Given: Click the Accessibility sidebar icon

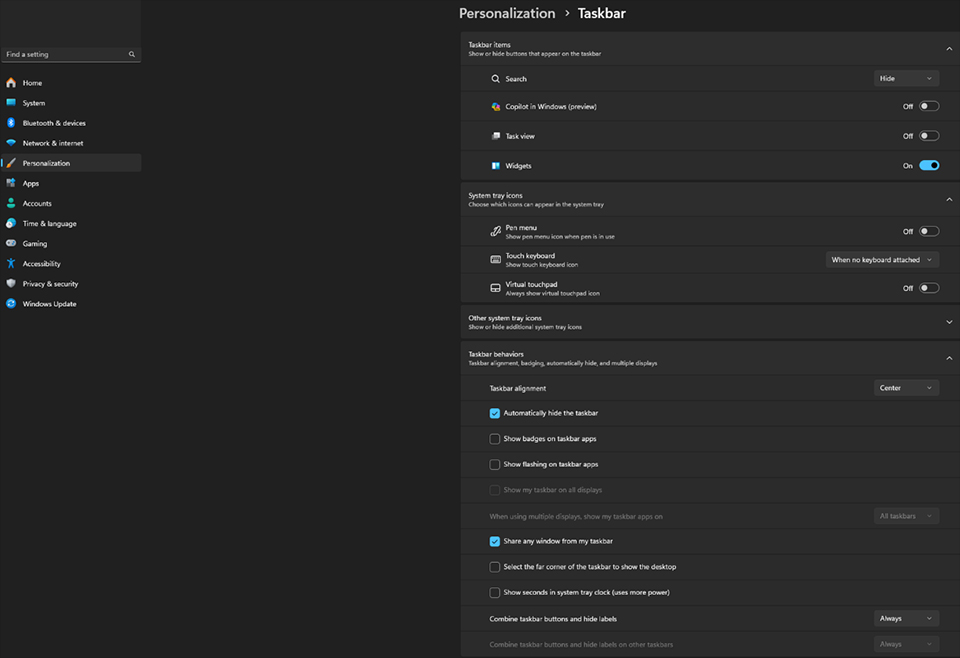Looking at the screenshot, I should coord(11,263).
